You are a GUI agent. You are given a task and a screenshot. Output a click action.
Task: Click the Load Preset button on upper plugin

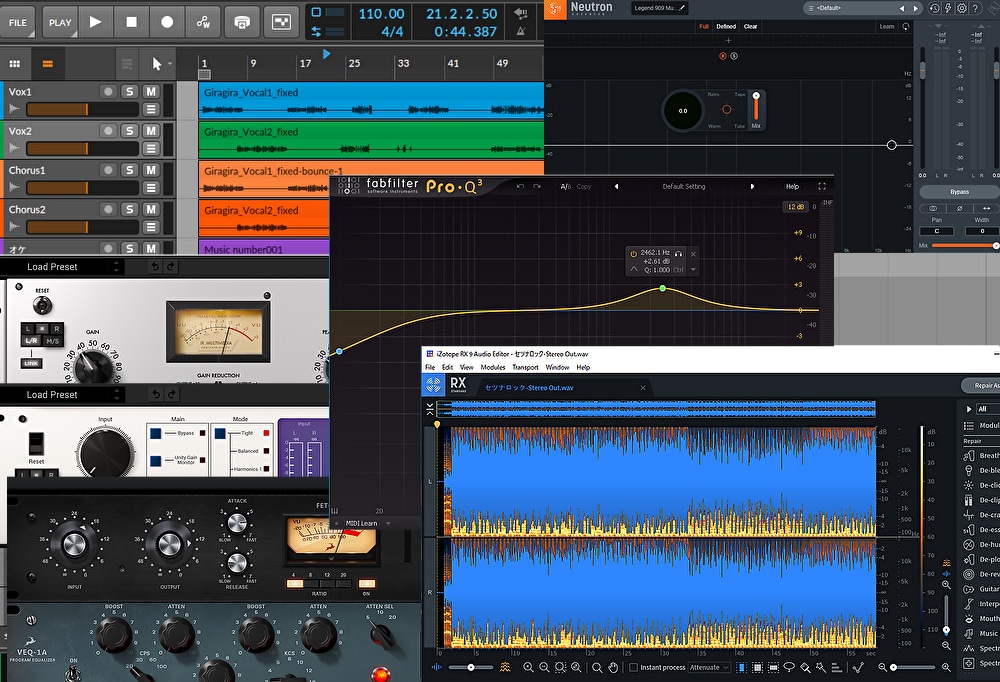(x=52, y=267)
